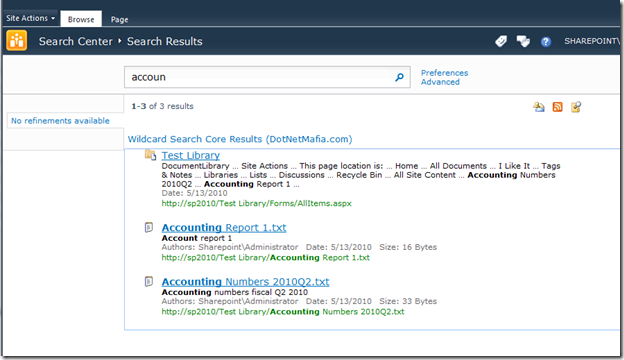
Task: Click the Date: 5/13/2010 under Test Library
Action: coord(194,193)
